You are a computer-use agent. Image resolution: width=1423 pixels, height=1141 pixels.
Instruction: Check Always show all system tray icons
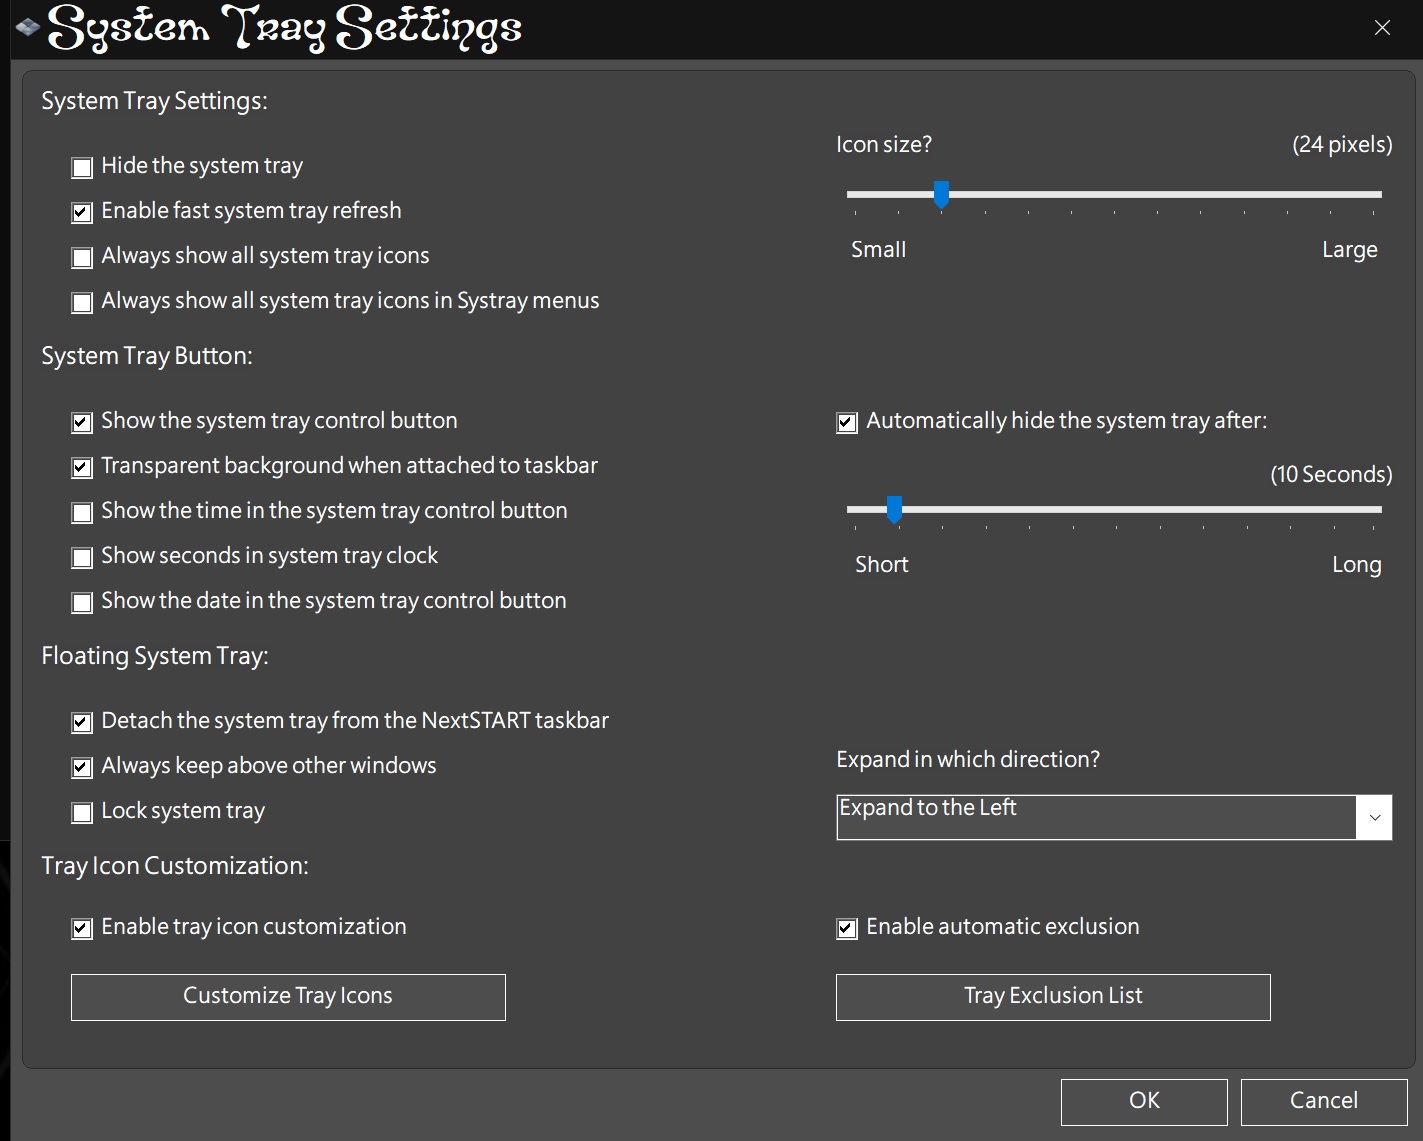(82, 258)
